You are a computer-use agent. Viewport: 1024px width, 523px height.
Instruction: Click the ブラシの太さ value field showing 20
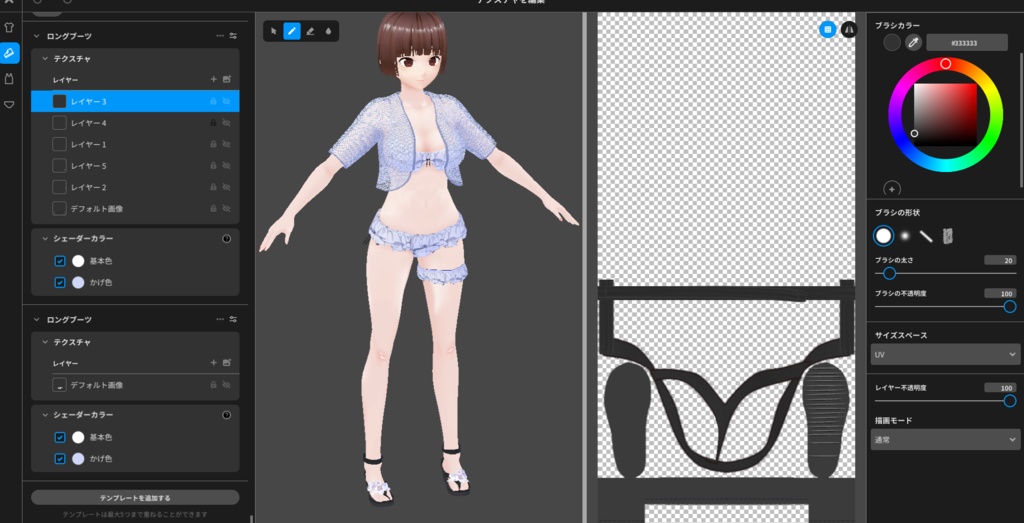pyautogui.click(x=1000, y=260)
